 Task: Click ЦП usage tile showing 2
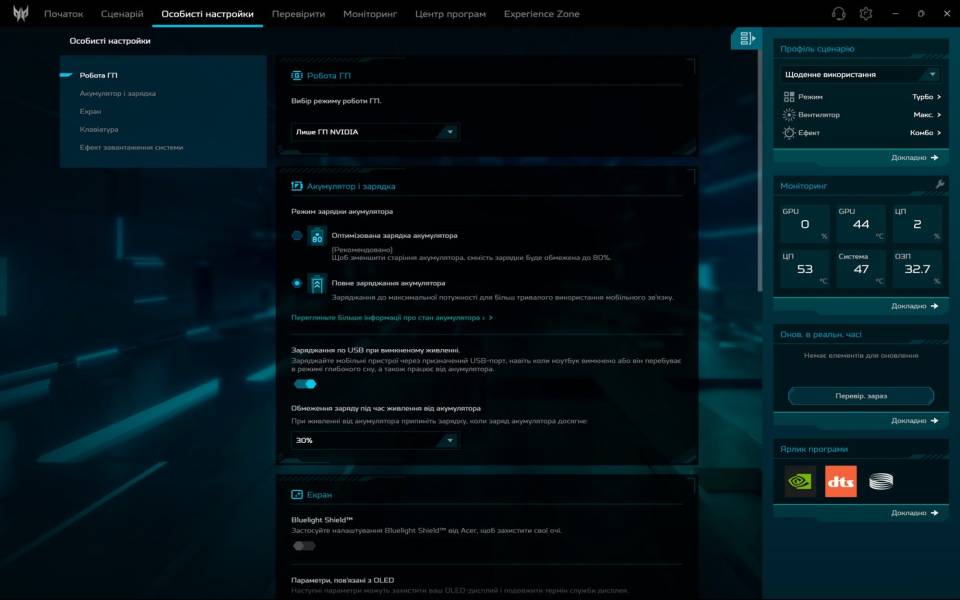[x=917, y=224]
